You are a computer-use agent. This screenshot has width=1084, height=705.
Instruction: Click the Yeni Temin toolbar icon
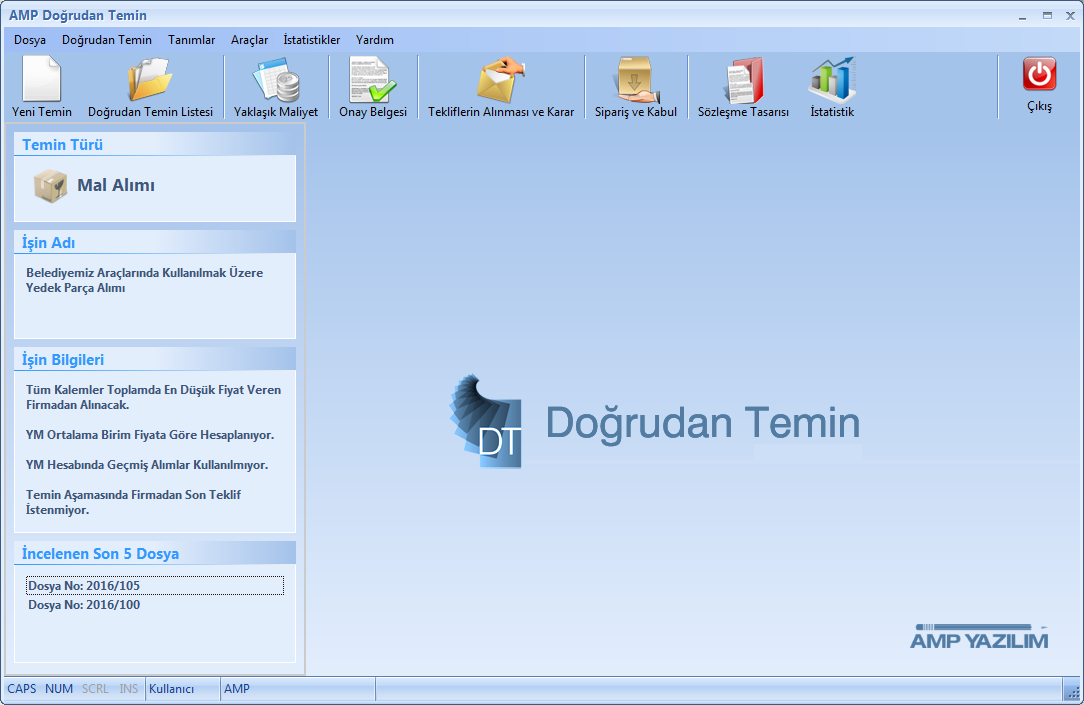coord(42,80)
